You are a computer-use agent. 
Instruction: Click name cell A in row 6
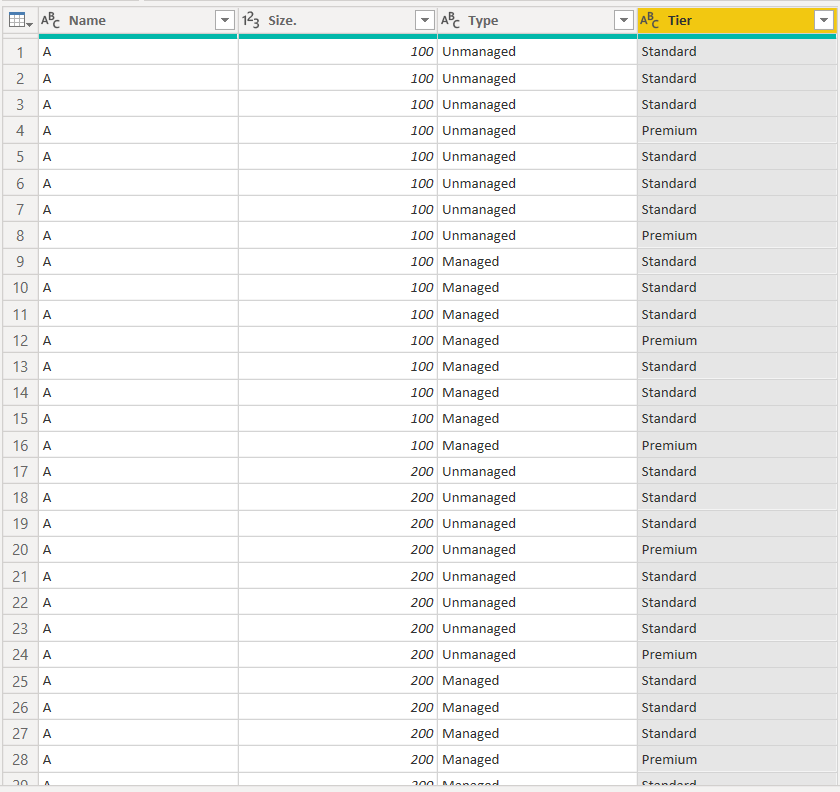click(138, 184)
